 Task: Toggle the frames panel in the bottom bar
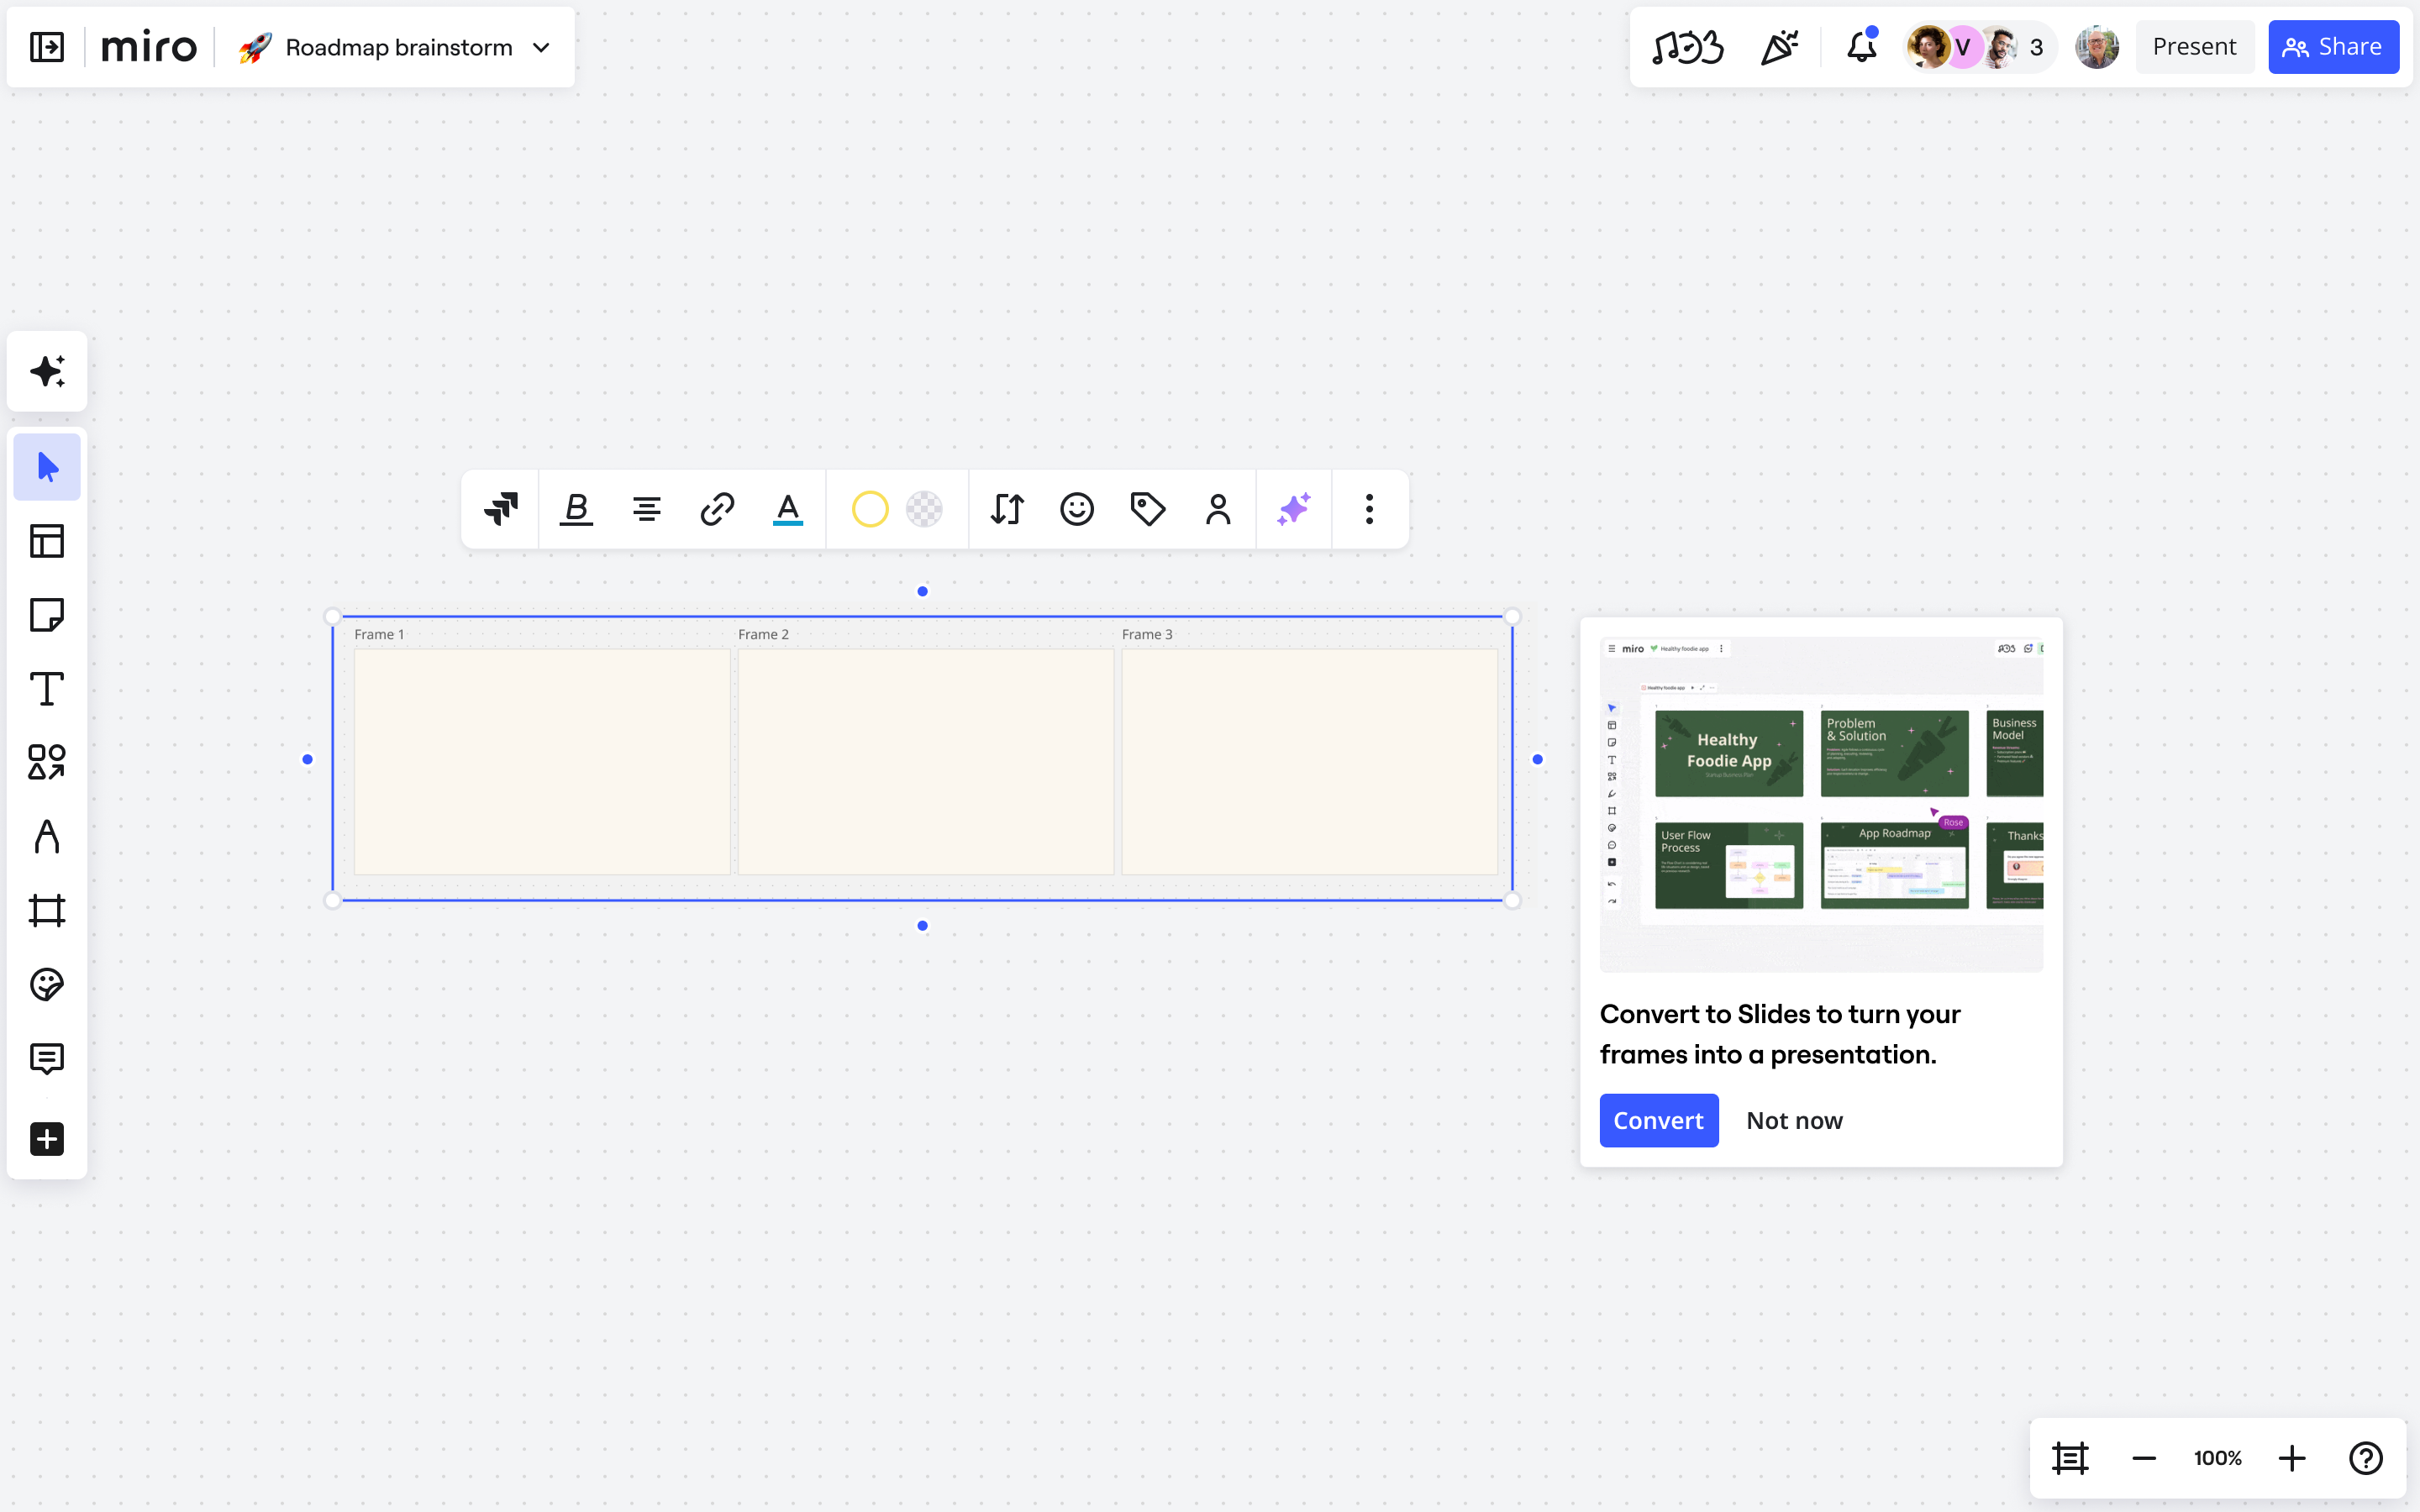(2070, 1458)
